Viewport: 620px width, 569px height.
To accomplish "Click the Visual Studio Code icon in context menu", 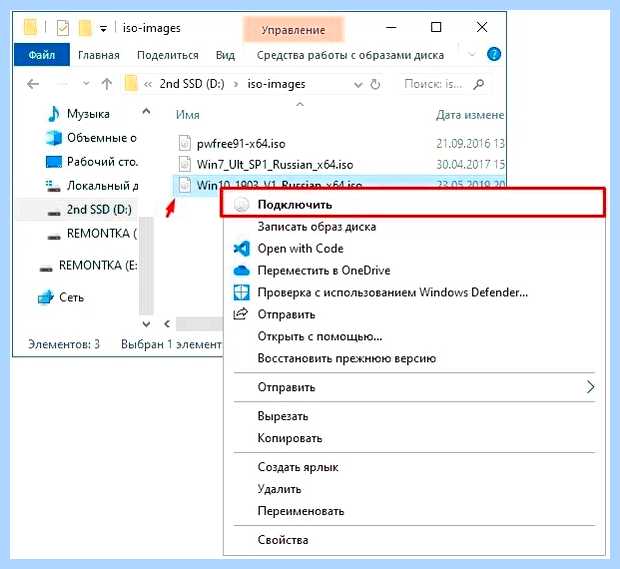I will (x=242, y=249).
